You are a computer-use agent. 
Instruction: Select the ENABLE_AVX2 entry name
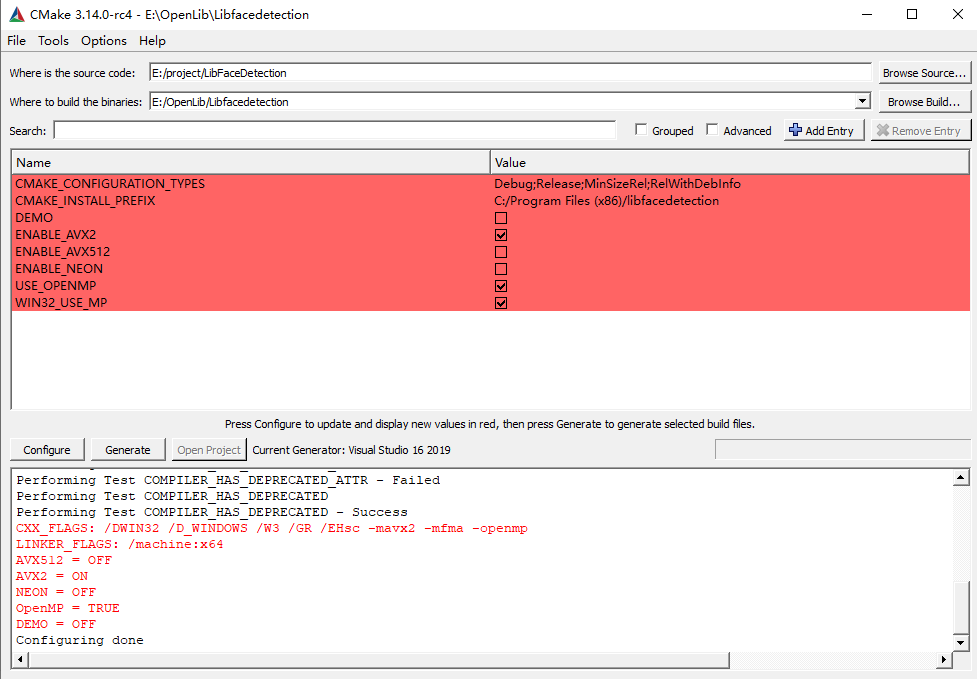click(x=56, y=235)
